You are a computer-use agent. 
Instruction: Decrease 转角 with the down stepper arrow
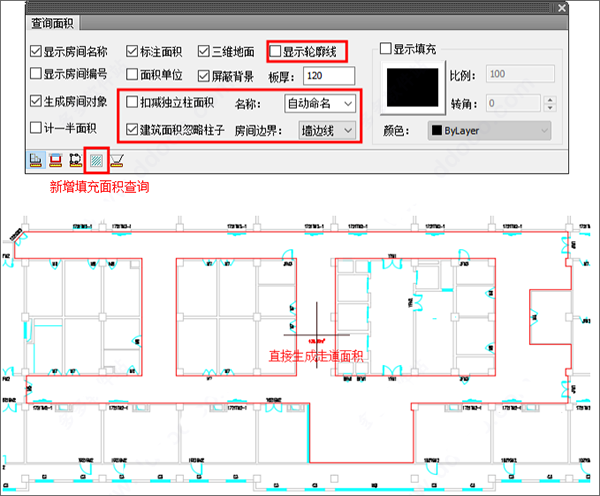[x=550, y=108]
